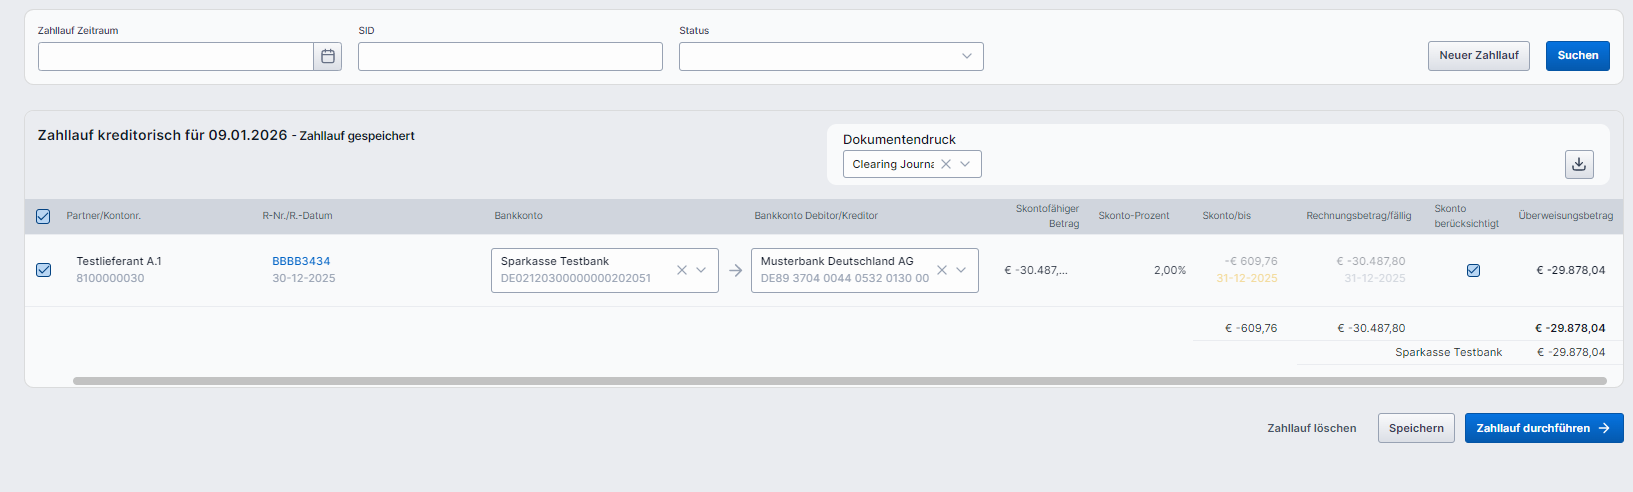Open the Zahllauf Zeitraum calendar picker
The image size is (1633, 492).
point(327,56)
